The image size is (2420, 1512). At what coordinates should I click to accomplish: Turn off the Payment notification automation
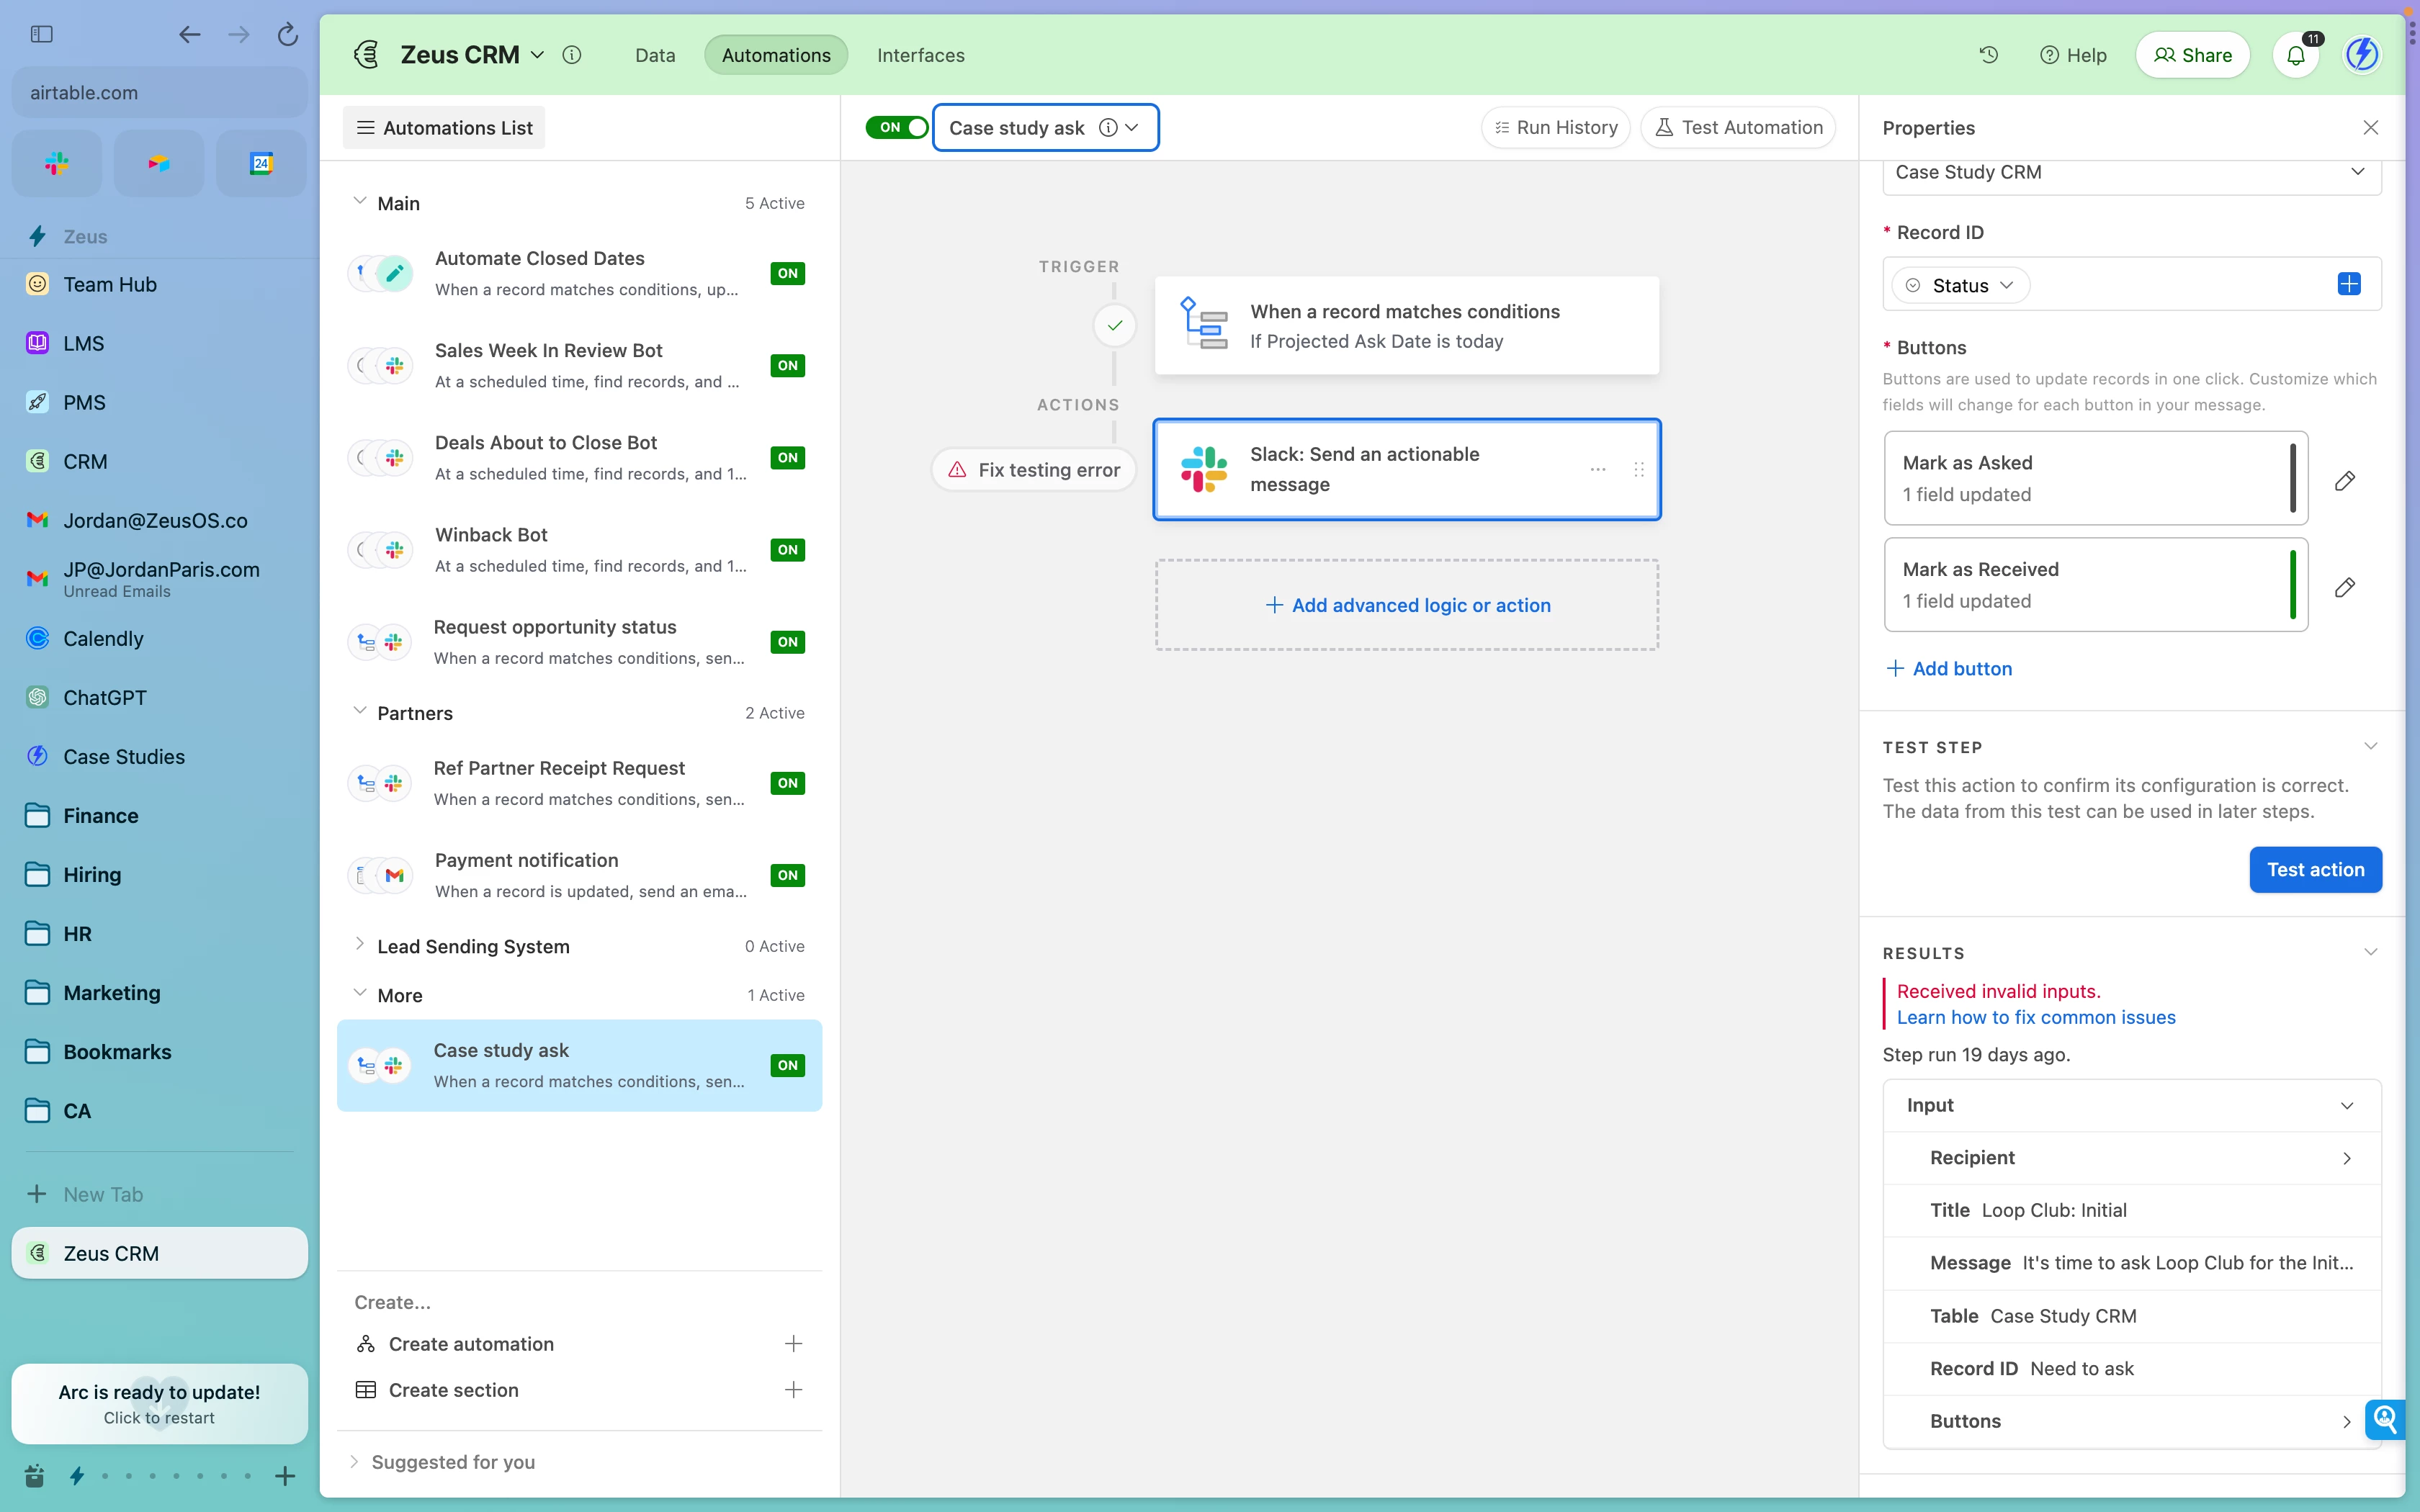(x=787, y=875)
